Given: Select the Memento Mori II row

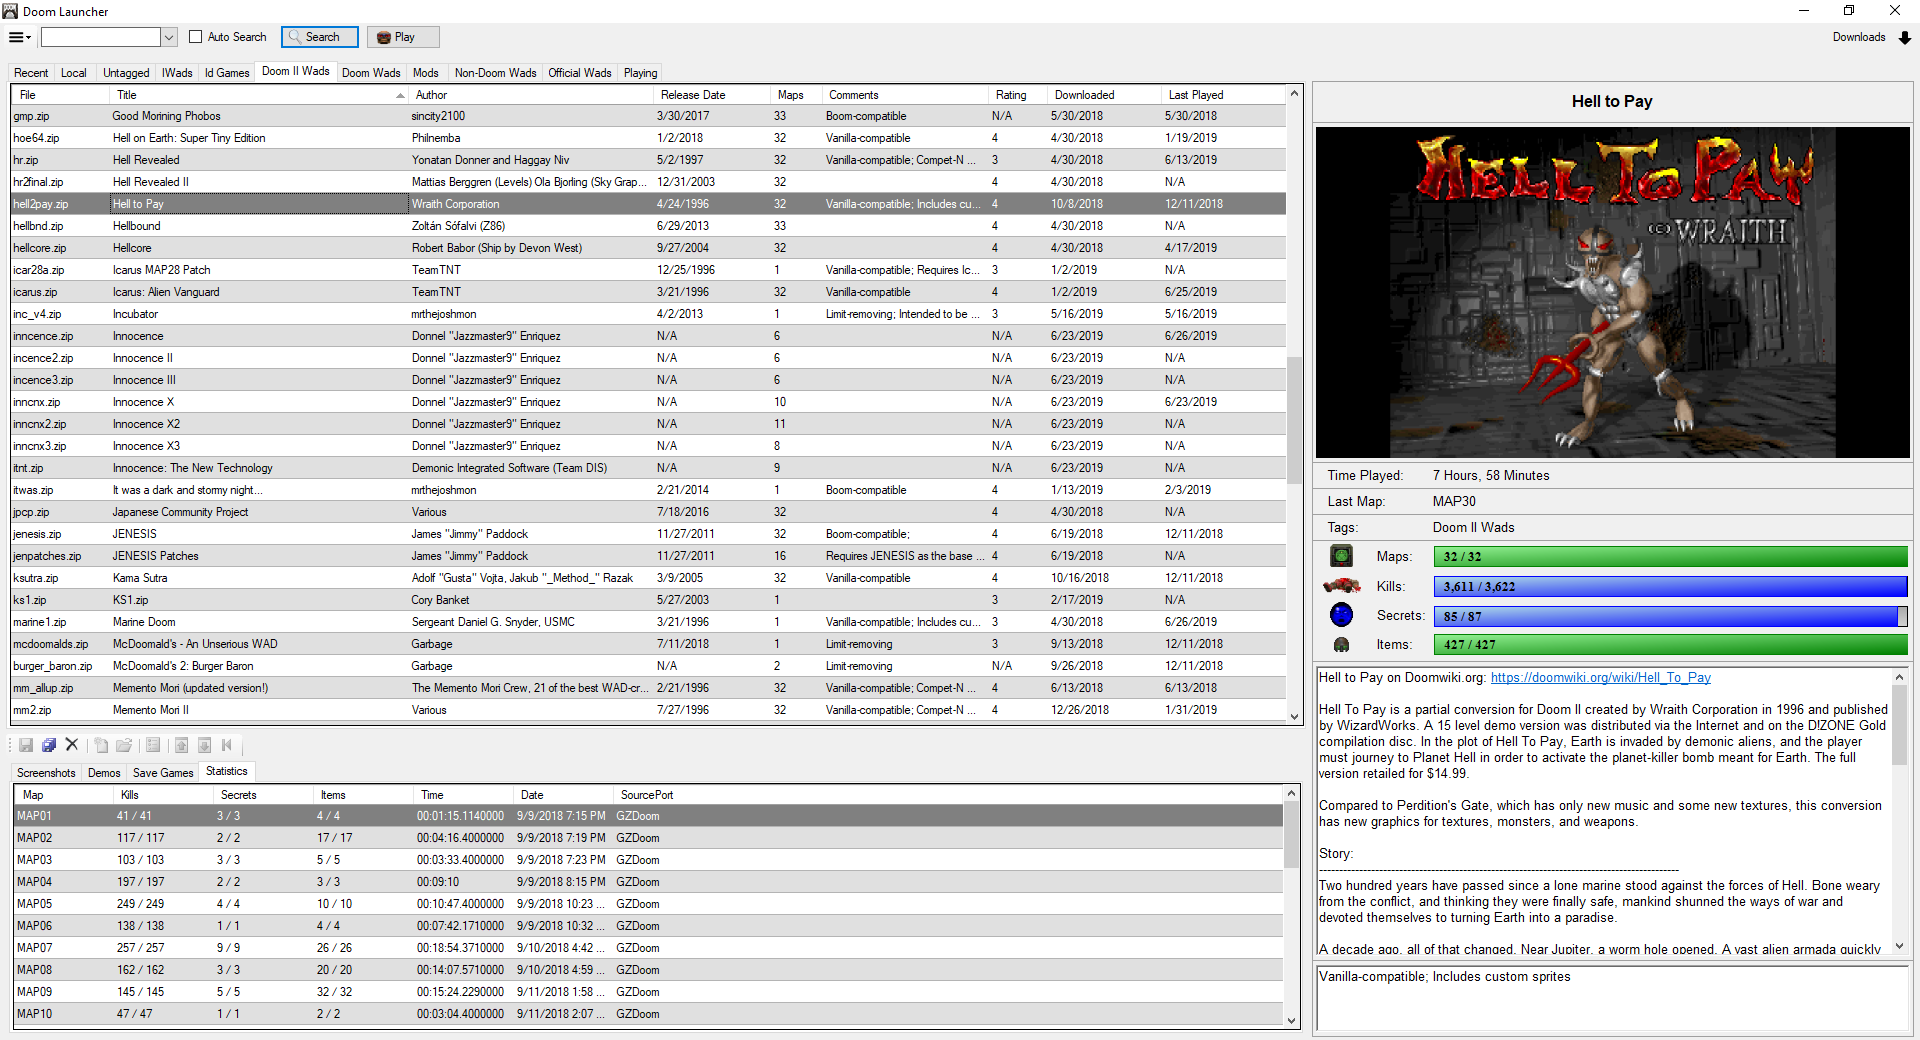Looking at the screenshot, I should pos(648,710).
